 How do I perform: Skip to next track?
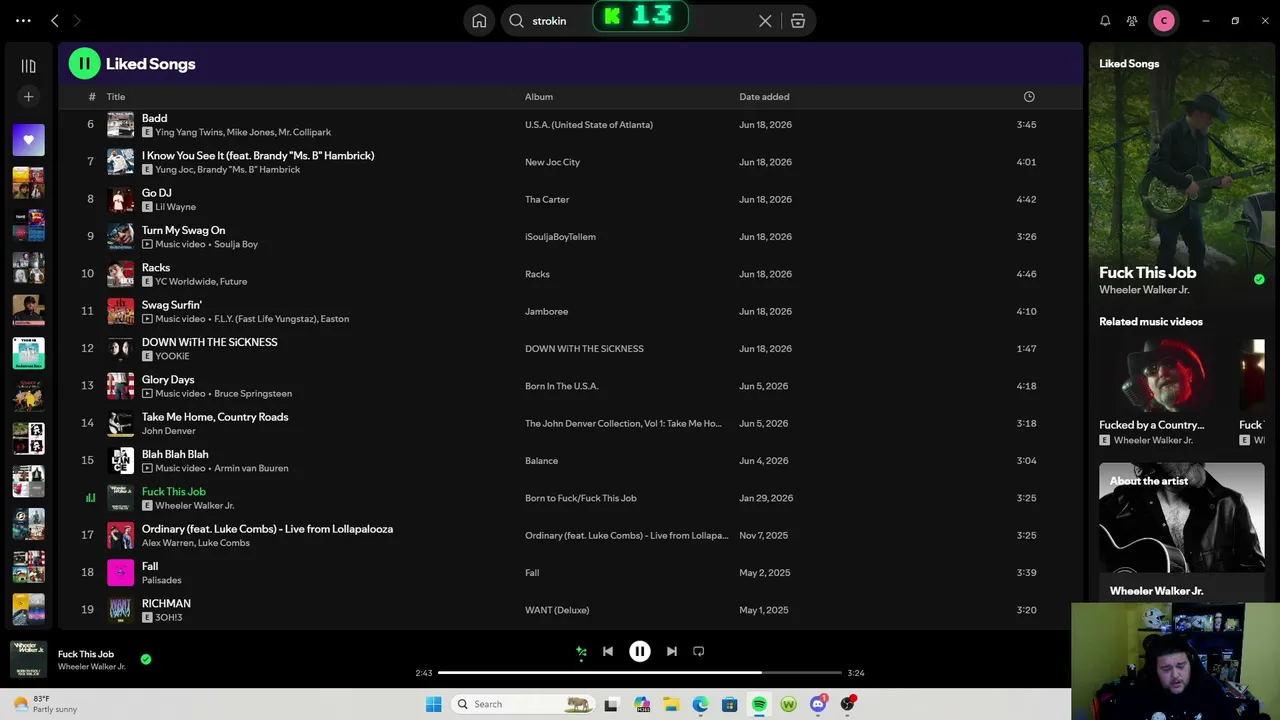pos(672,651)
